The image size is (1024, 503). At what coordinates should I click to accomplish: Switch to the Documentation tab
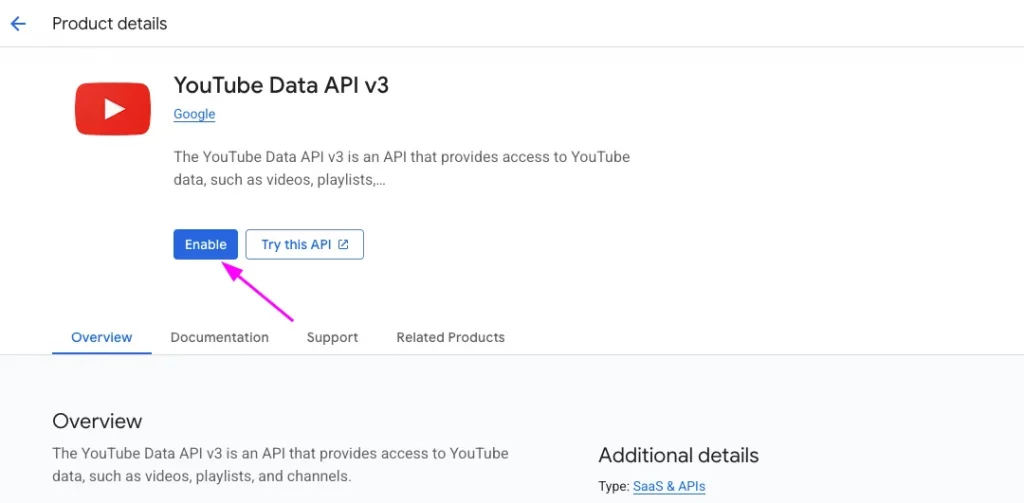[219, 338]
